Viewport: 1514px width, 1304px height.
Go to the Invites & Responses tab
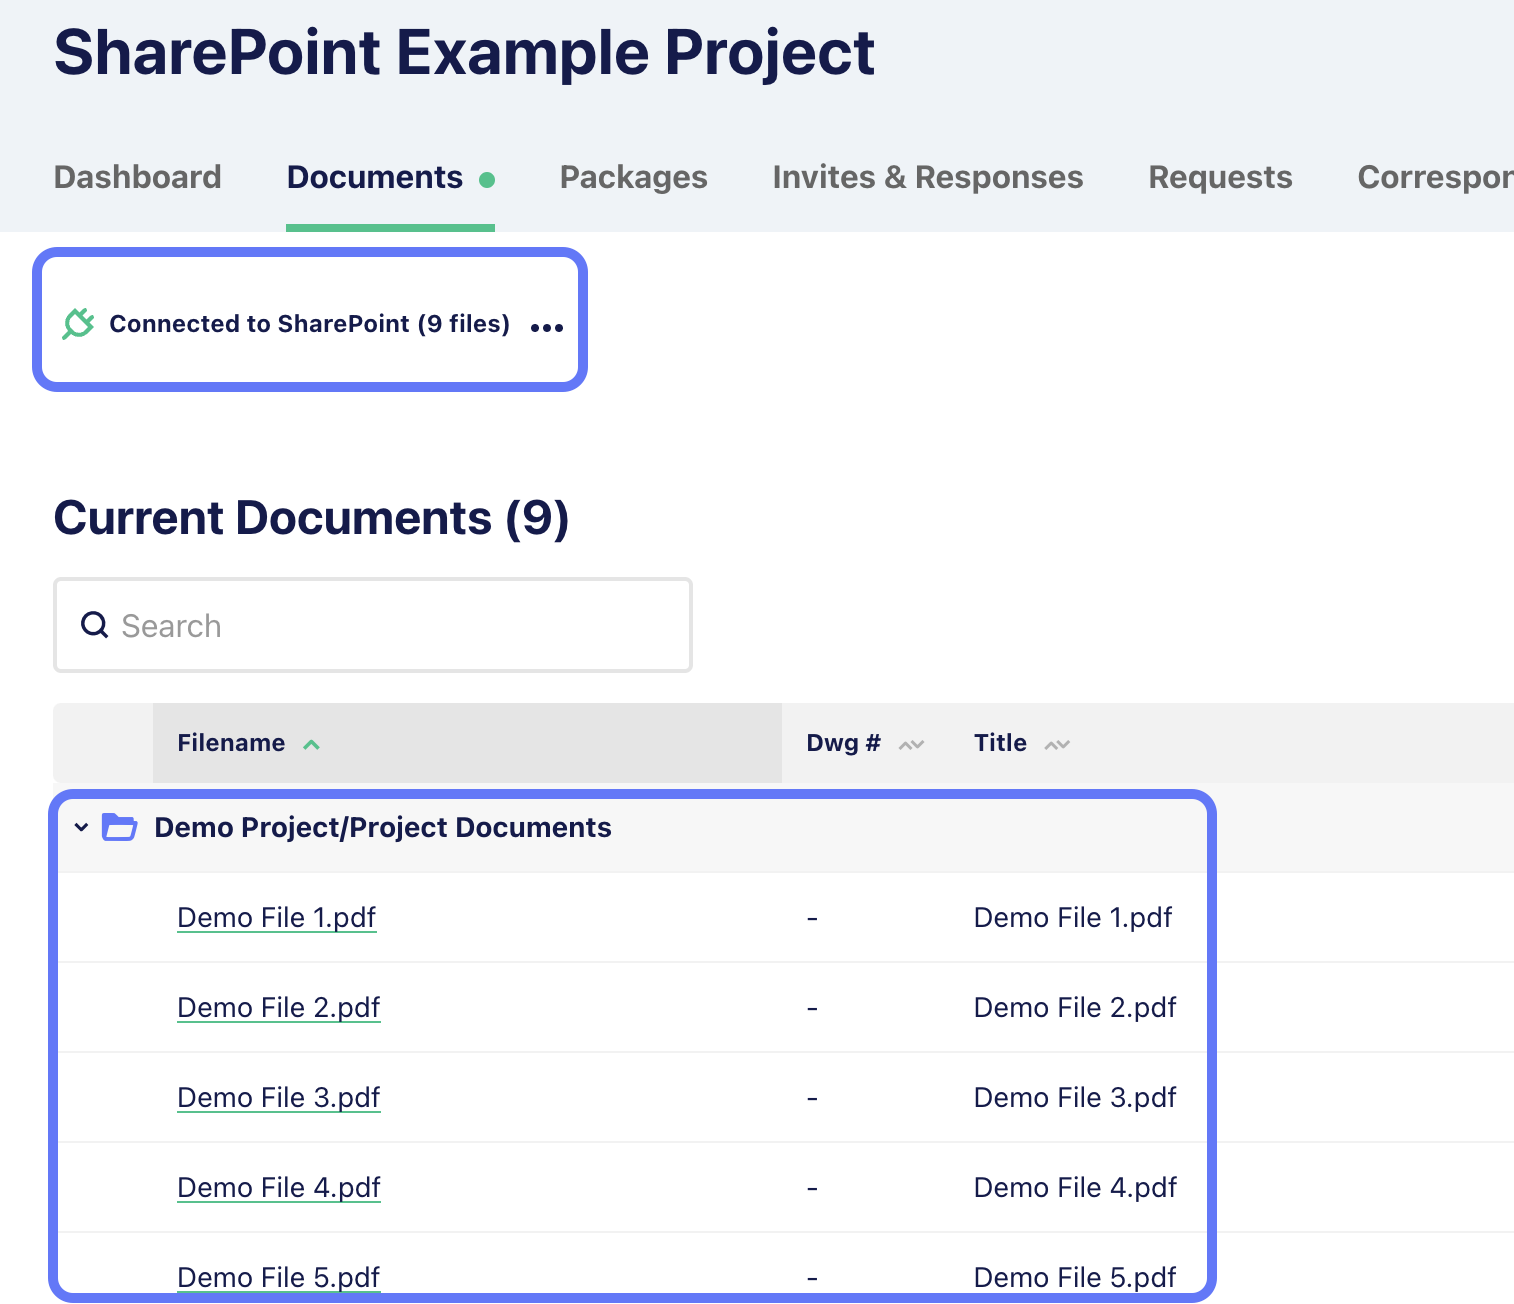click(x=928, y=177)
